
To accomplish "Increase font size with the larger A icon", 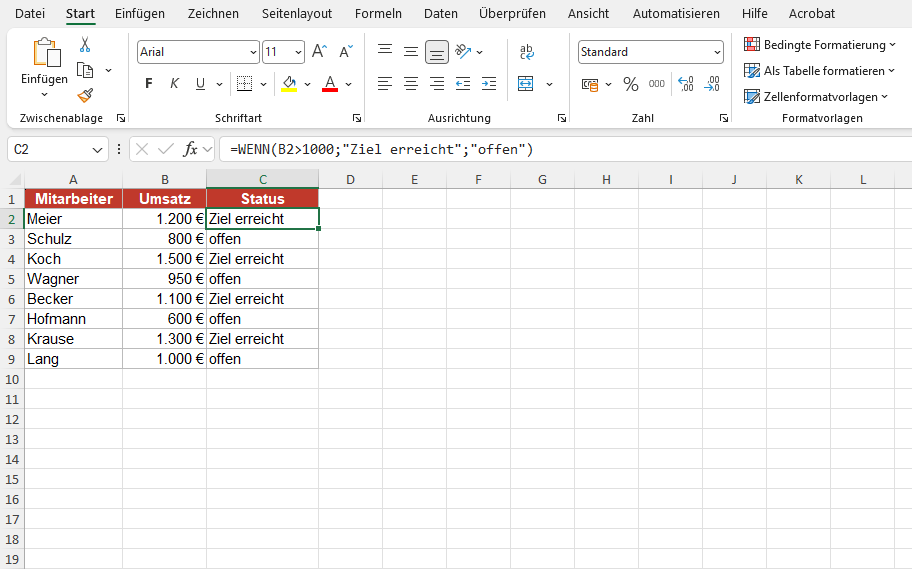I will pyautogui.click(x=319, y=52).
